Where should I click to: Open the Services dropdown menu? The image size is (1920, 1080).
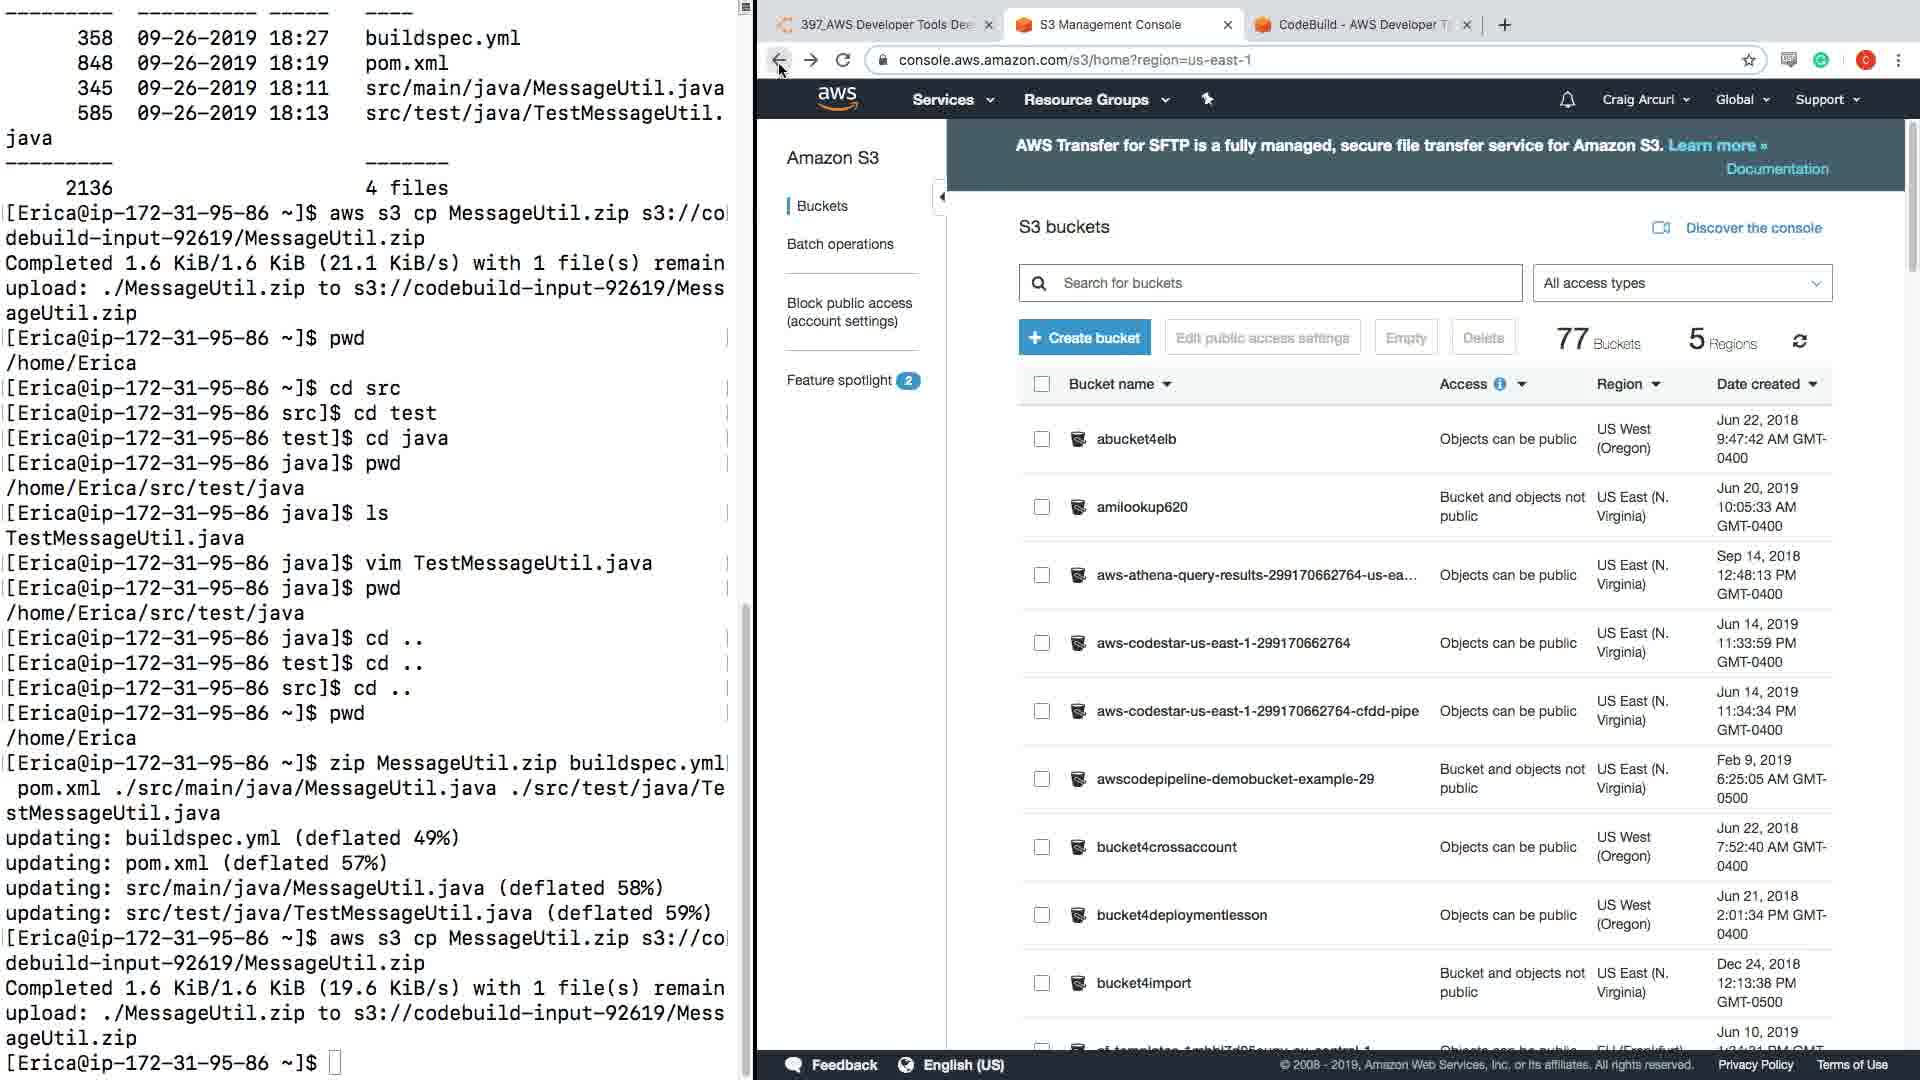point(952,99)
